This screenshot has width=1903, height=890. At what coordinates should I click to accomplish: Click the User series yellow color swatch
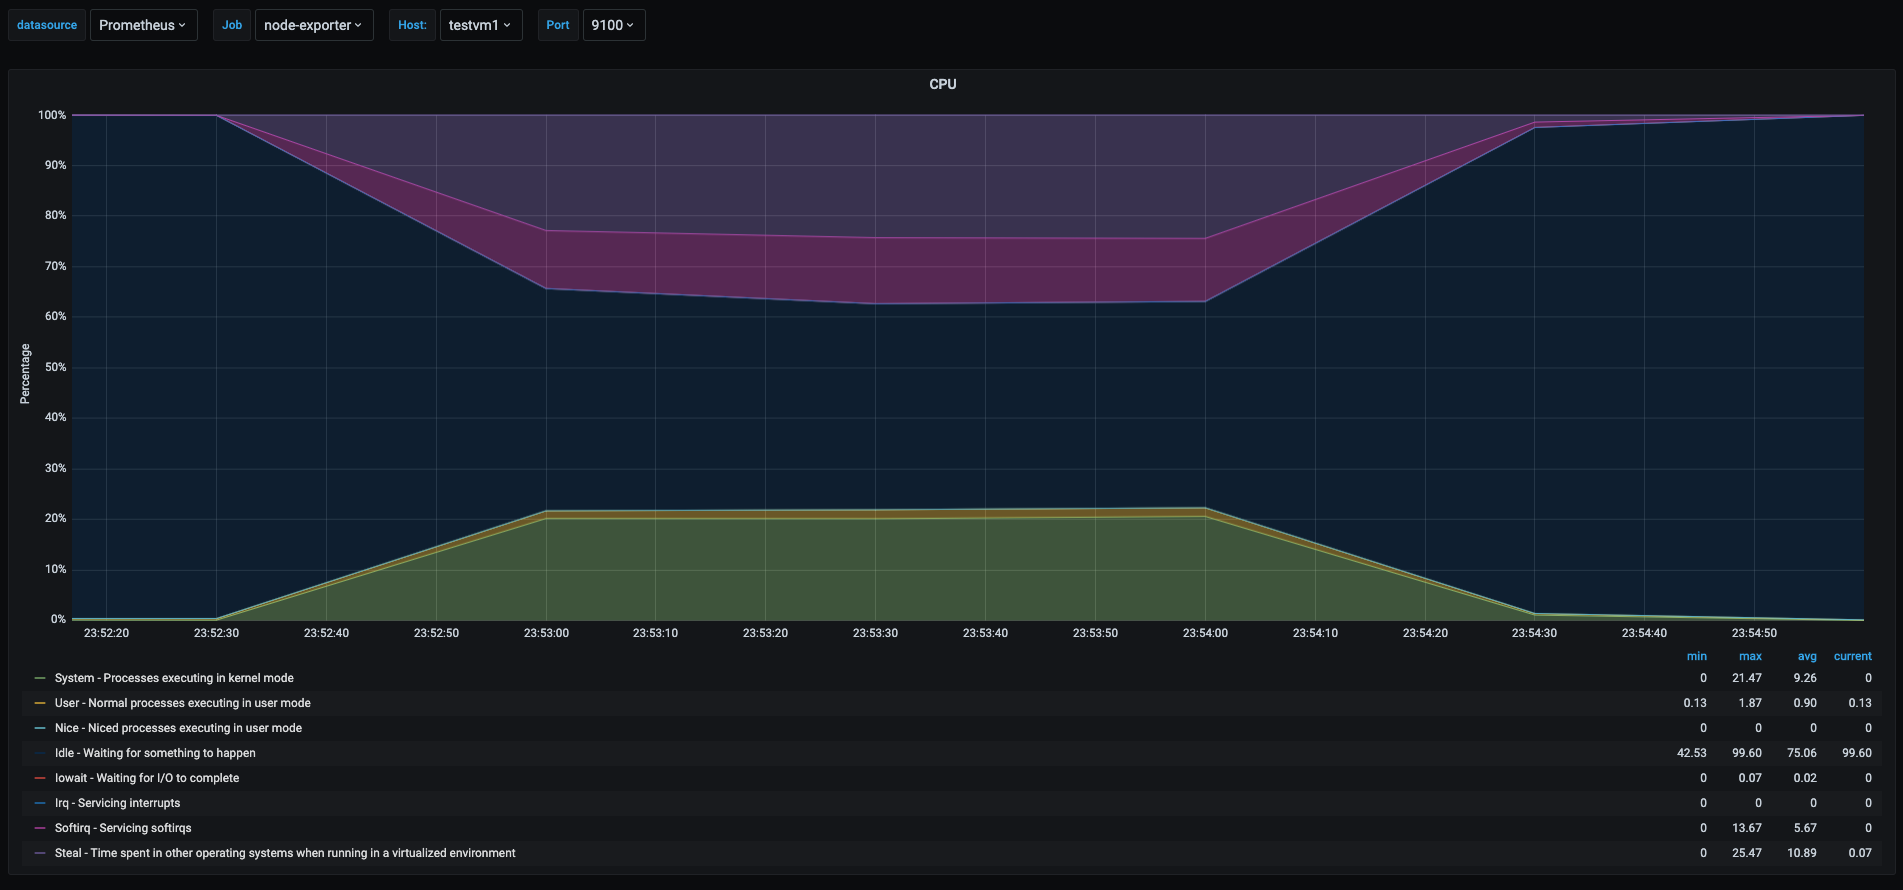point(40,703)
